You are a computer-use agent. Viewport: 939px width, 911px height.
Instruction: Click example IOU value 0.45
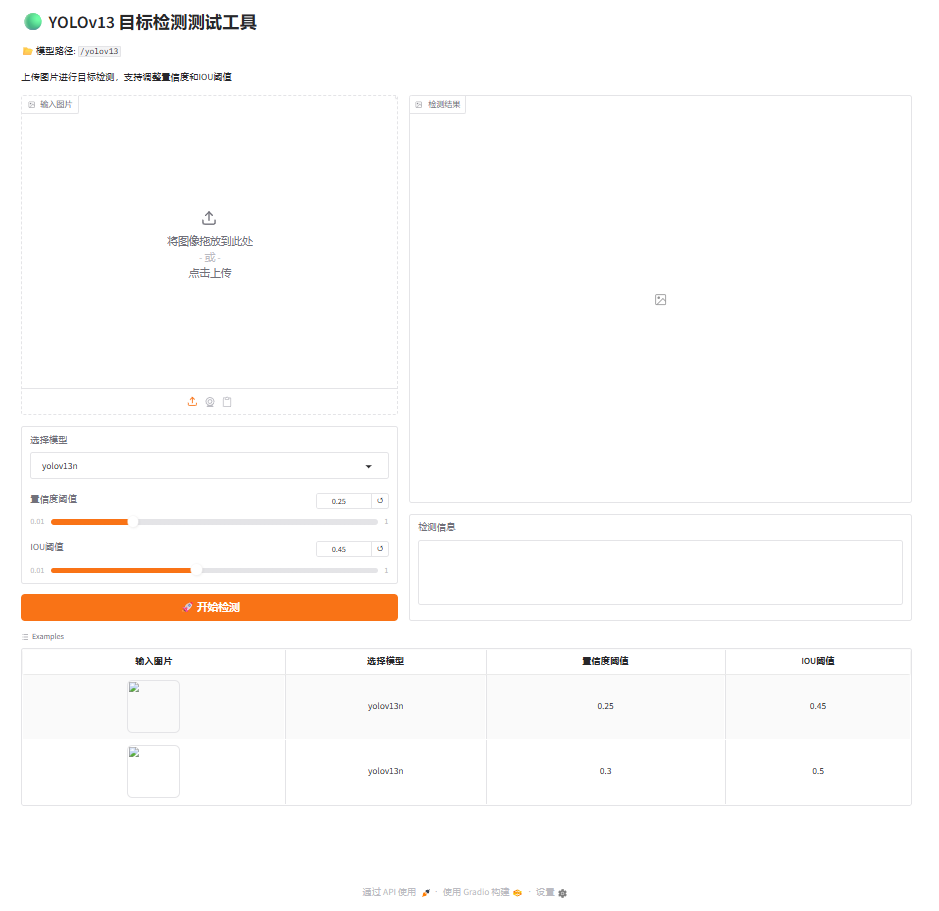pyautogui.click(x=818, y=706)
